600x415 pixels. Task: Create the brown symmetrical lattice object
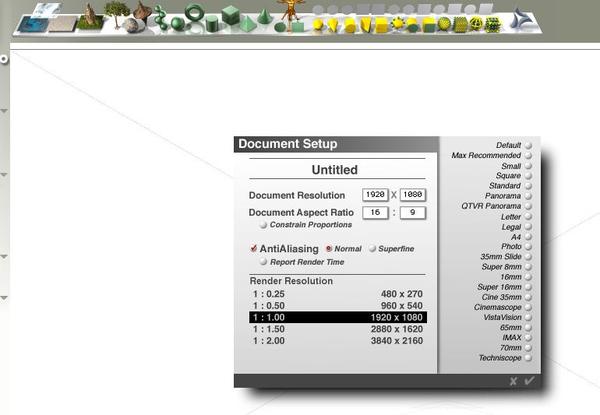click(143, 12)
